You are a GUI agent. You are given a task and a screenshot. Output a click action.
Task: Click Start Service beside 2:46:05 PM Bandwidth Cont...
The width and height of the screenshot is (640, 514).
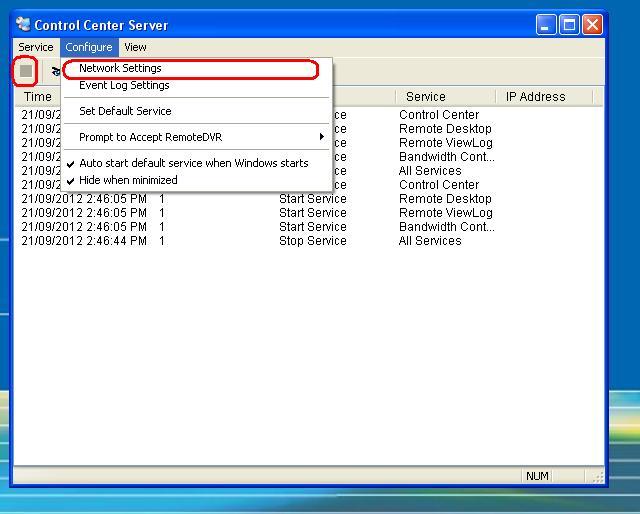click(313, 227)
